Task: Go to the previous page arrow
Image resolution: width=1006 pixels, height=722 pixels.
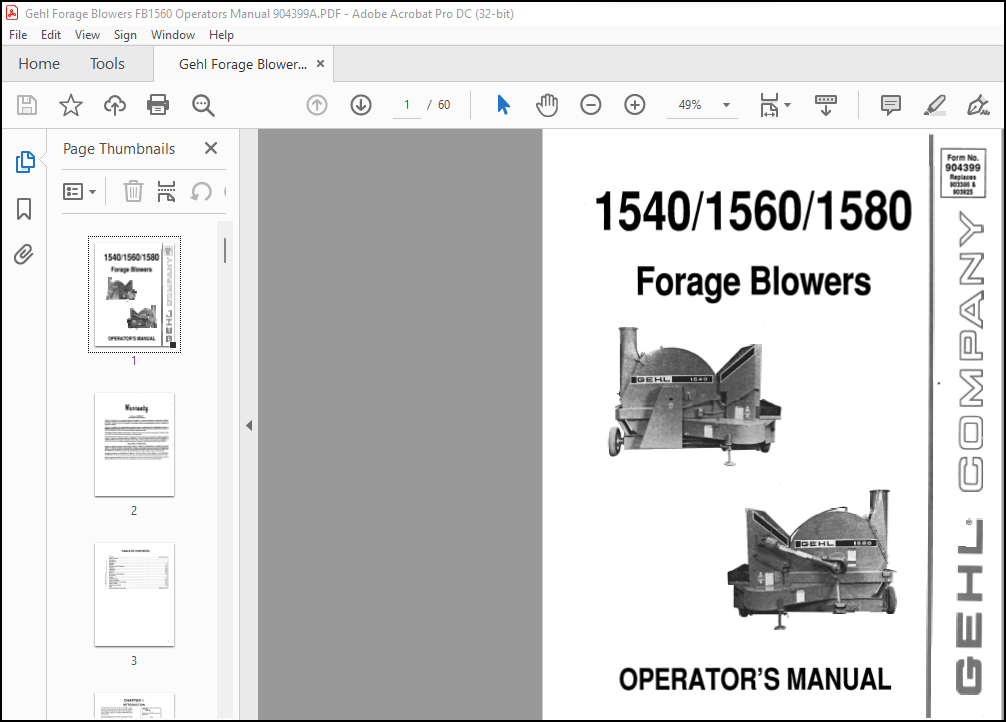Action: (x=317, y=105)
